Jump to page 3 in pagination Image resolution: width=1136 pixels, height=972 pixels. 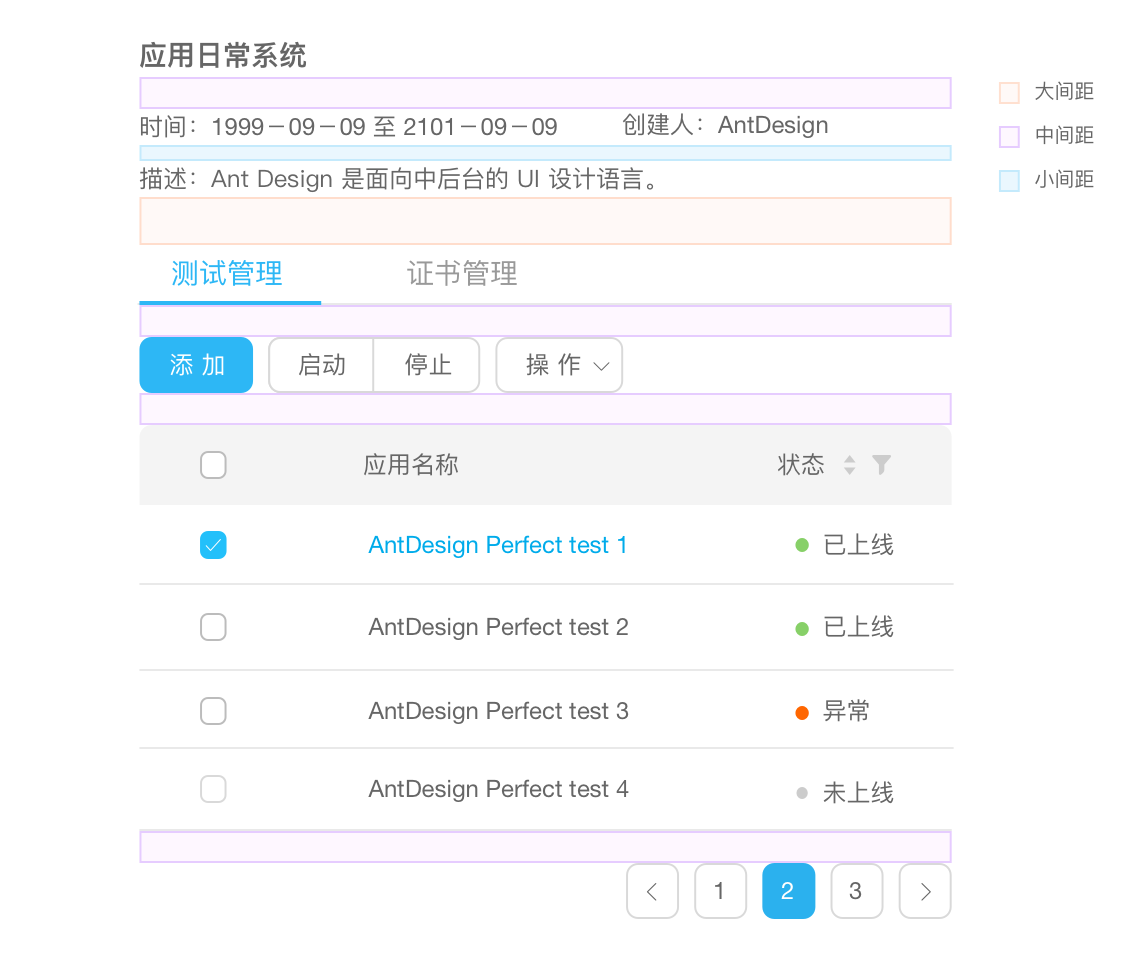pos(856,891)
